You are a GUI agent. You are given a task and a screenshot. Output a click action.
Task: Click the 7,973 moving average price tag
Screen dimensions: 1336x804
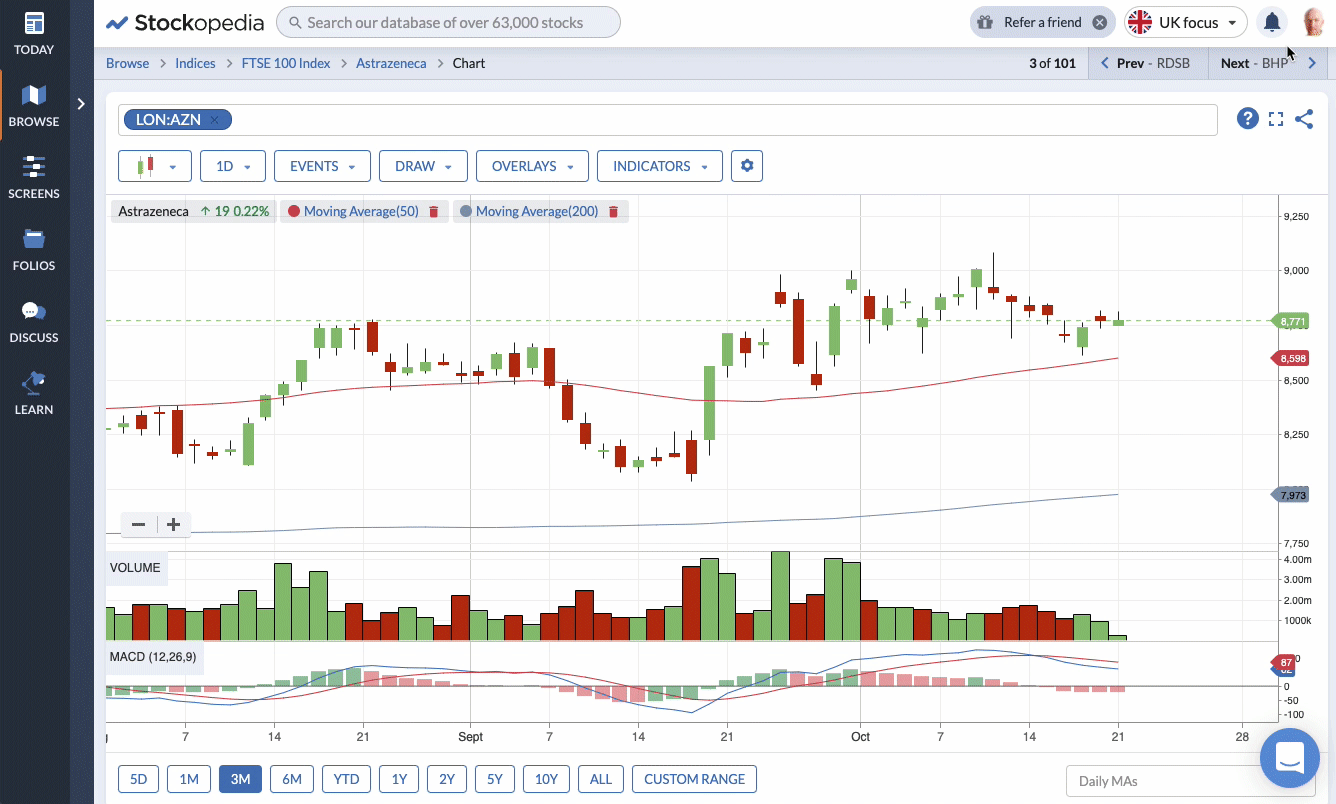click(x=1291, y=495)
